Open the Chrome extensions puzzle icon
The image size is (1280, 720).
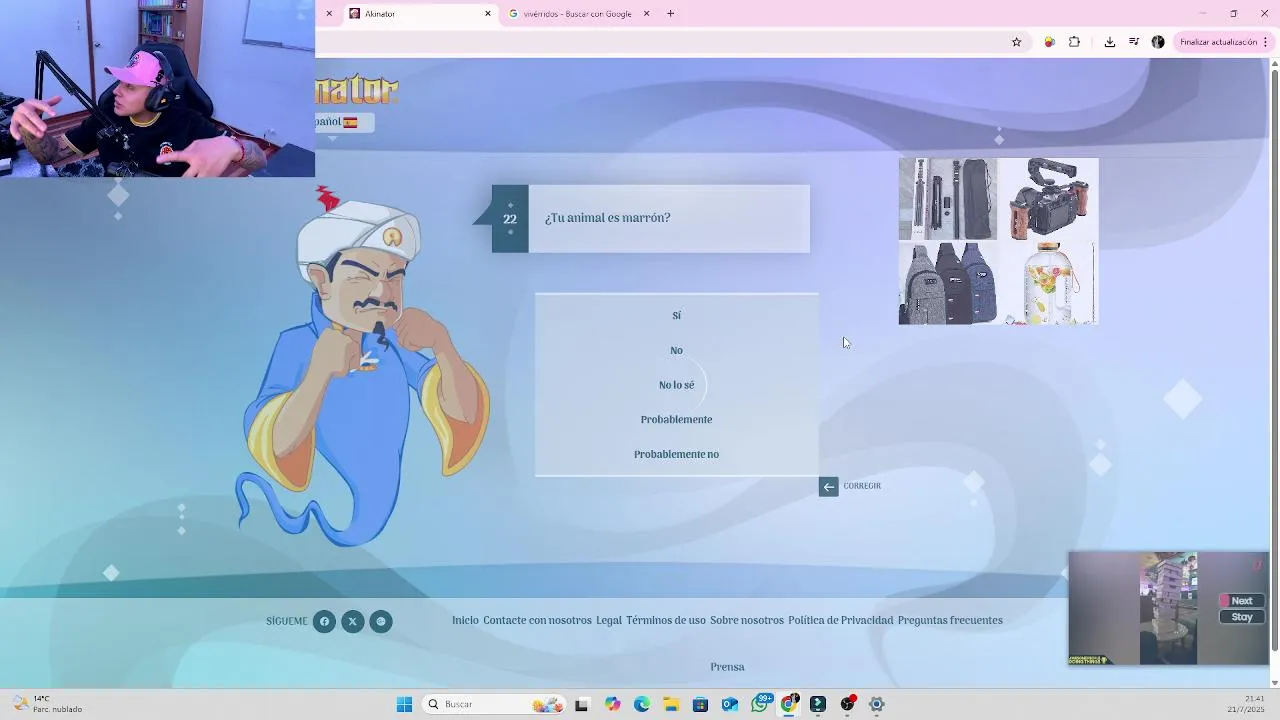point(1074,42)
